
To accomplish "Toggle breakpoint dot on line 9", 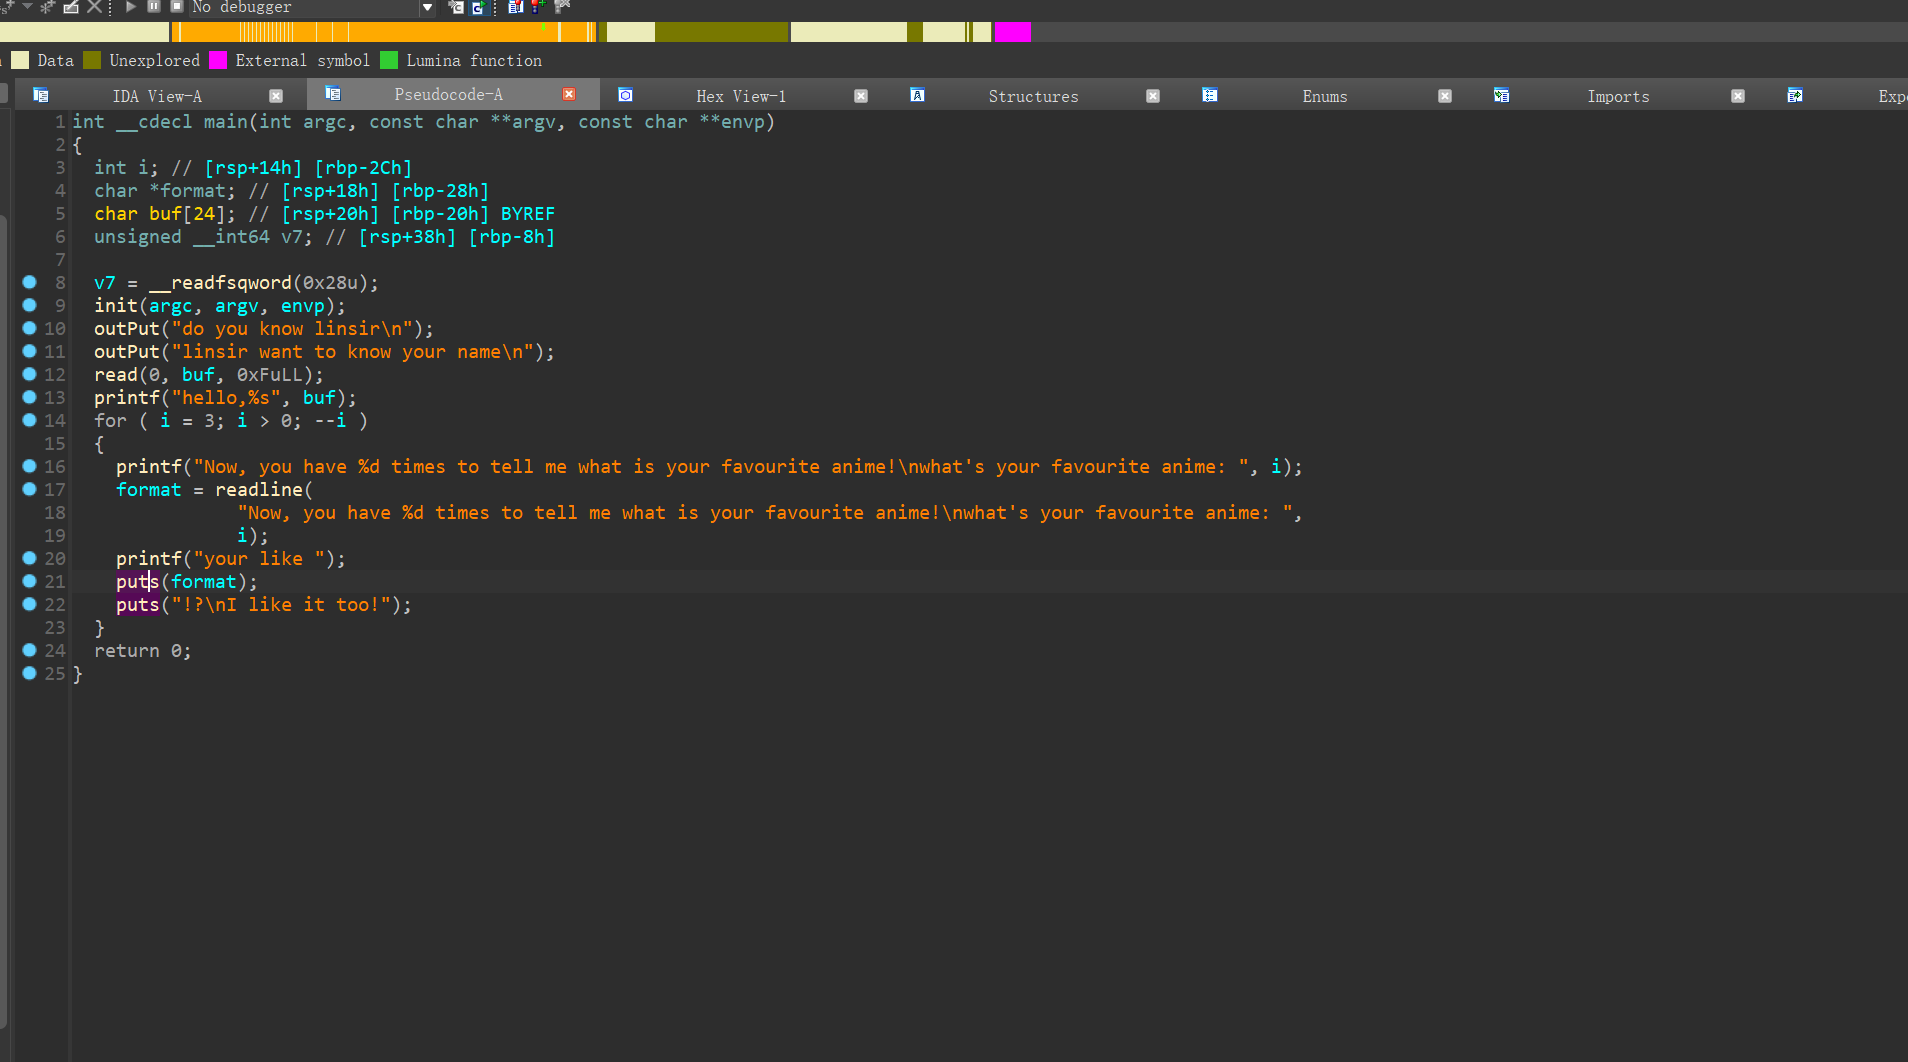I will point(30,305).
